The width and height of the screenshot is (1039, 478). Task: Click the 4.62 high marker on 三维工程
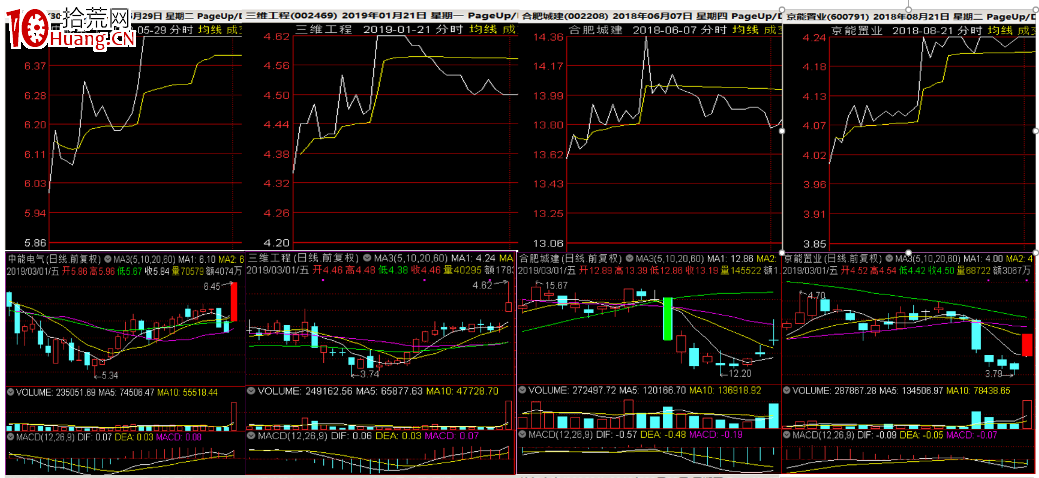coord(482,286)
